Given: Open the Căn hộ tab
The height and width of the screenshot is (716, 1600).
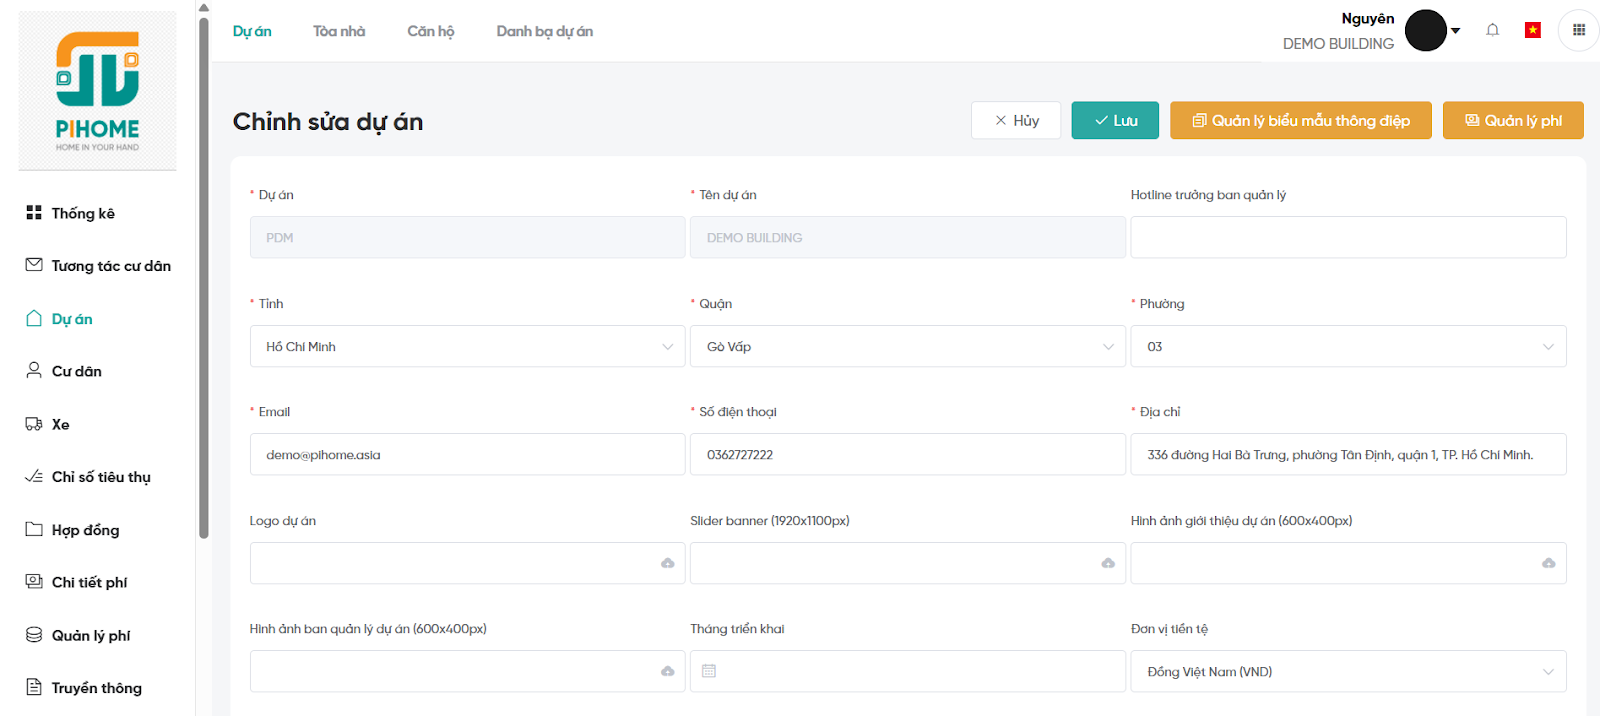Looking at the screenshot, I should point(430,31).
